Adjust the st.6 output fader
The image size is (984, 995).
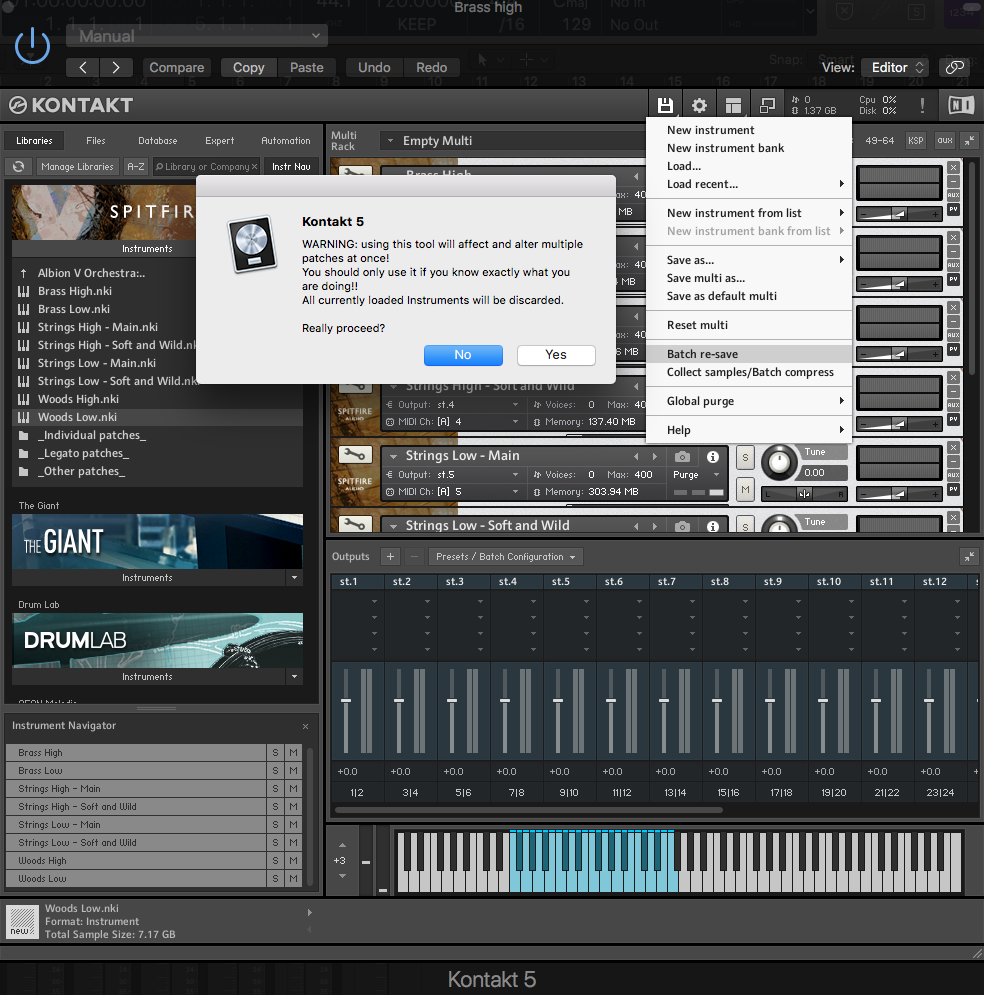[611, 701]
